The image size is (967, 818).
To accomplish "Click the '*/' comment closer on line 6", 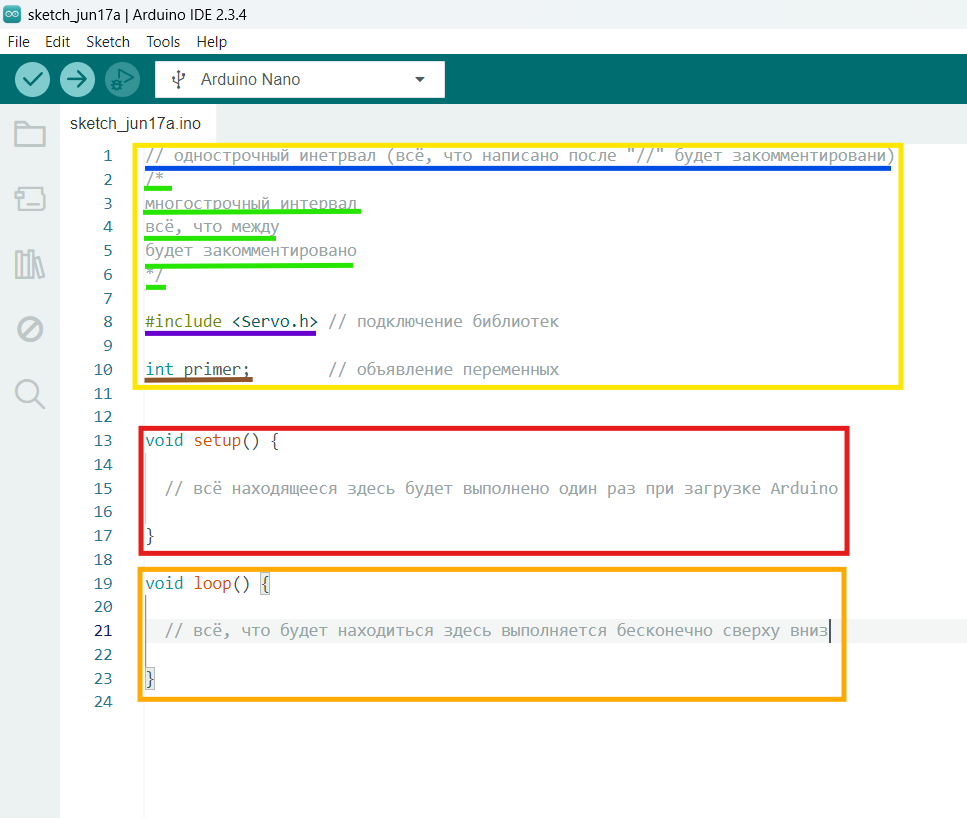I will point(154,274).
